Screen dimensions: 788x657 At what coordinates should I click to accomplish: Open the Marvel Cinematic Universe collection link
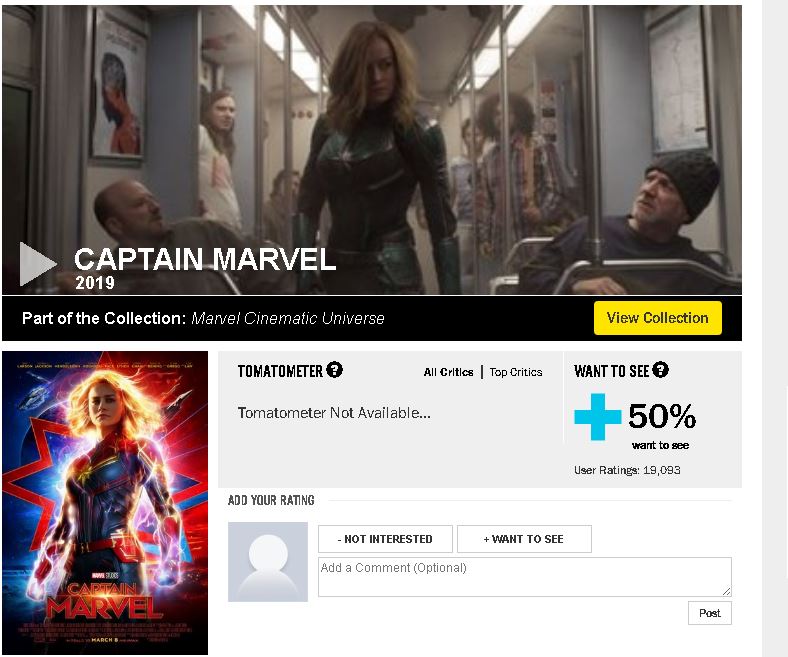click(x=288, y=318)
